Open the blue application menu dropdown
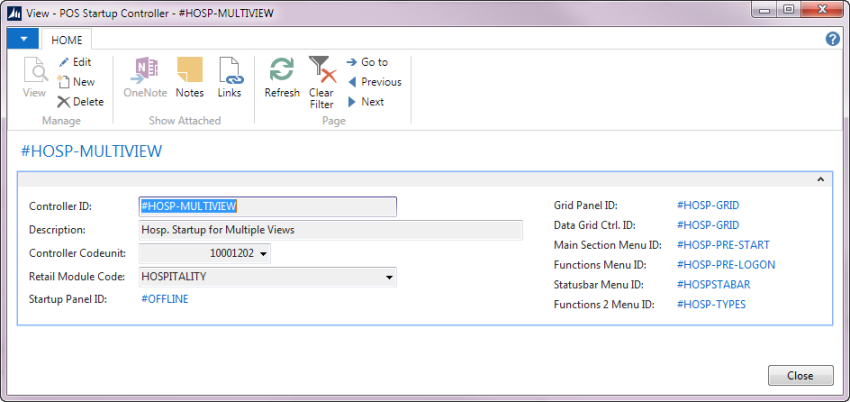Screen dimensions: 850x402 coord(22,39)
